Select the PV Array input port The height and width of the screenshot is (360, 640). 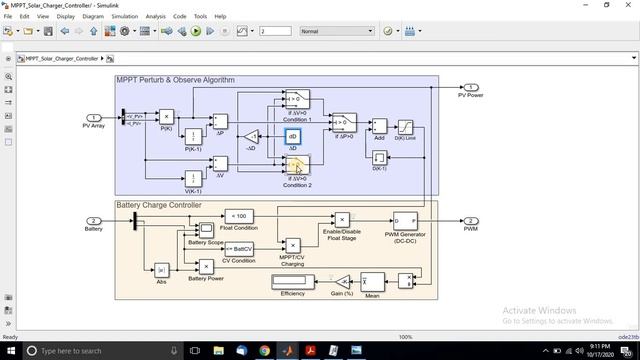click(93, 118)
